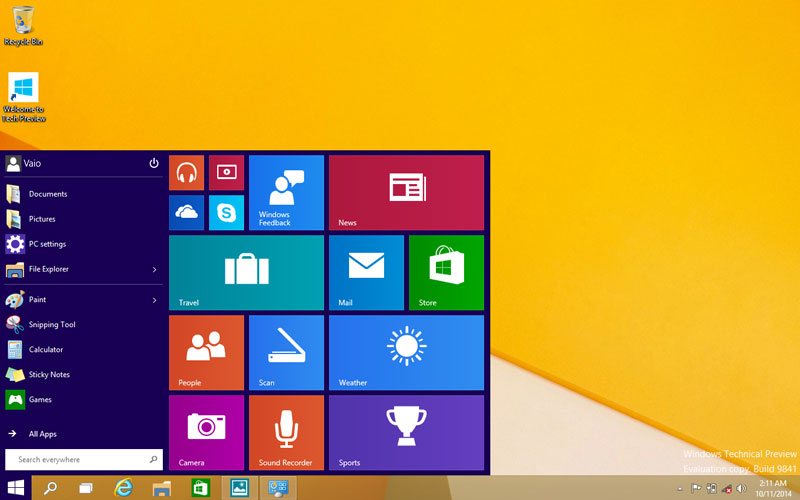Screen dimensions: 800x500
Task: Open the taskbar Search icon
Action: 50,488
